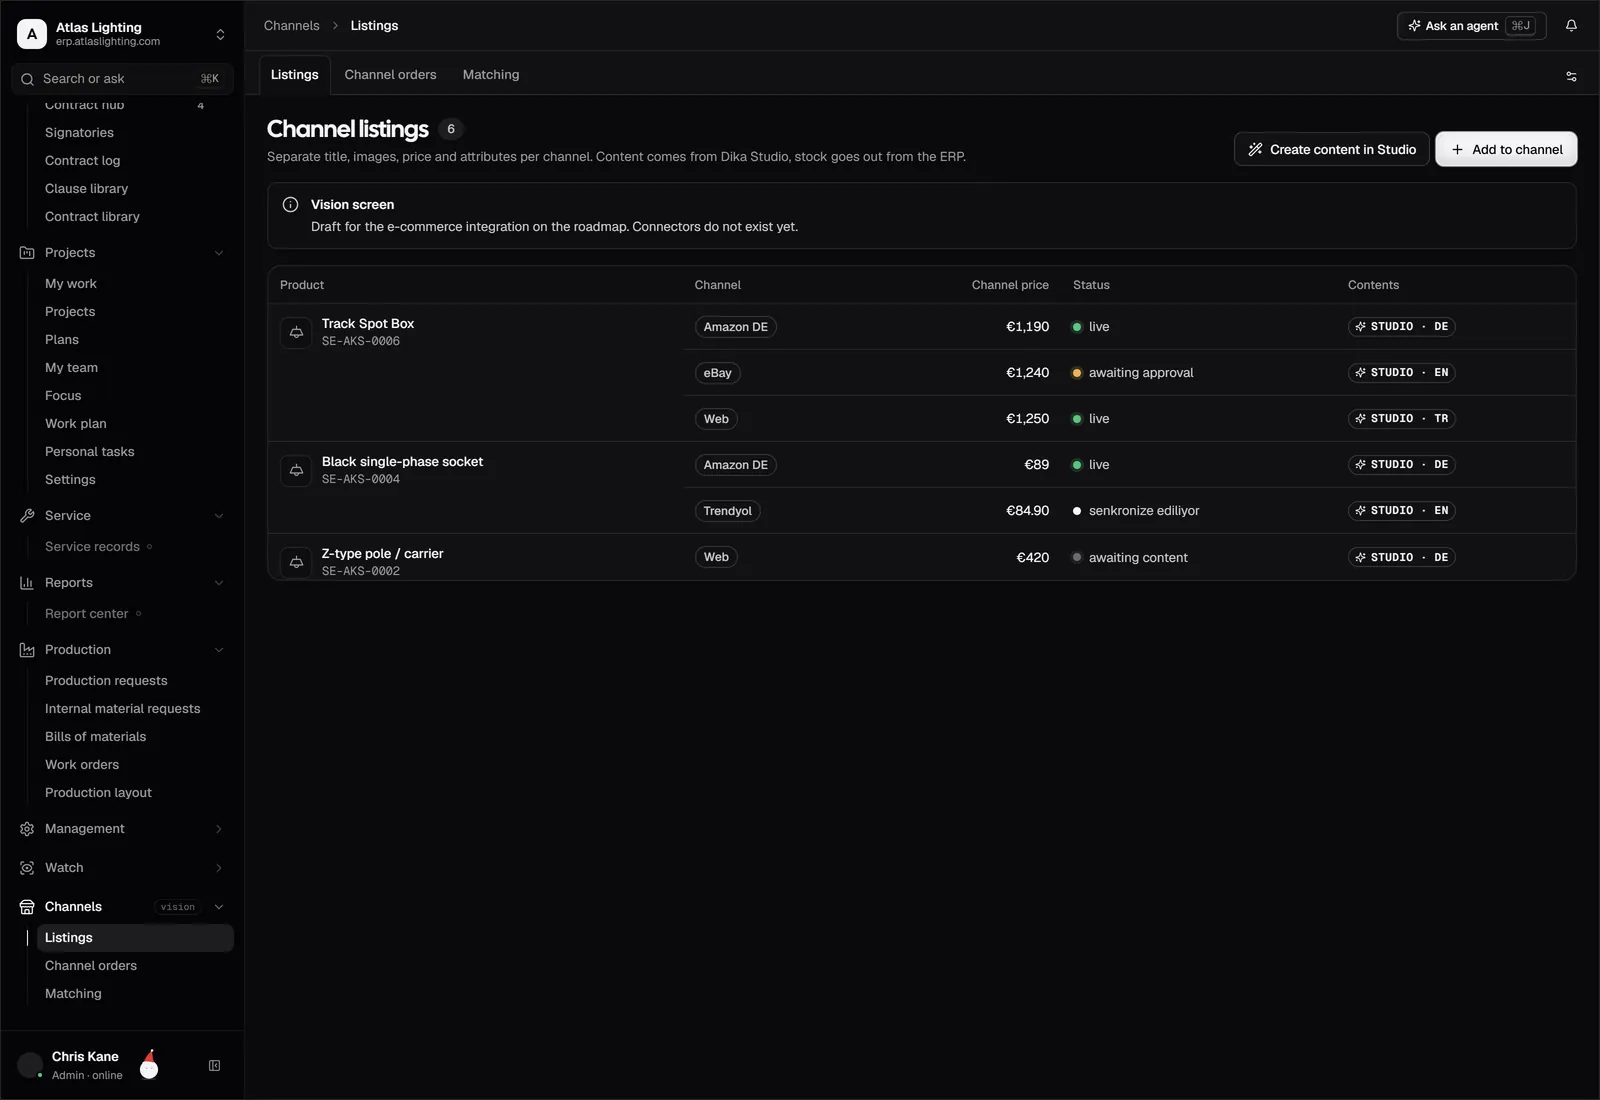Collapse the Service section chevron
This screenshot has height=1100, width=1600.
219,516
